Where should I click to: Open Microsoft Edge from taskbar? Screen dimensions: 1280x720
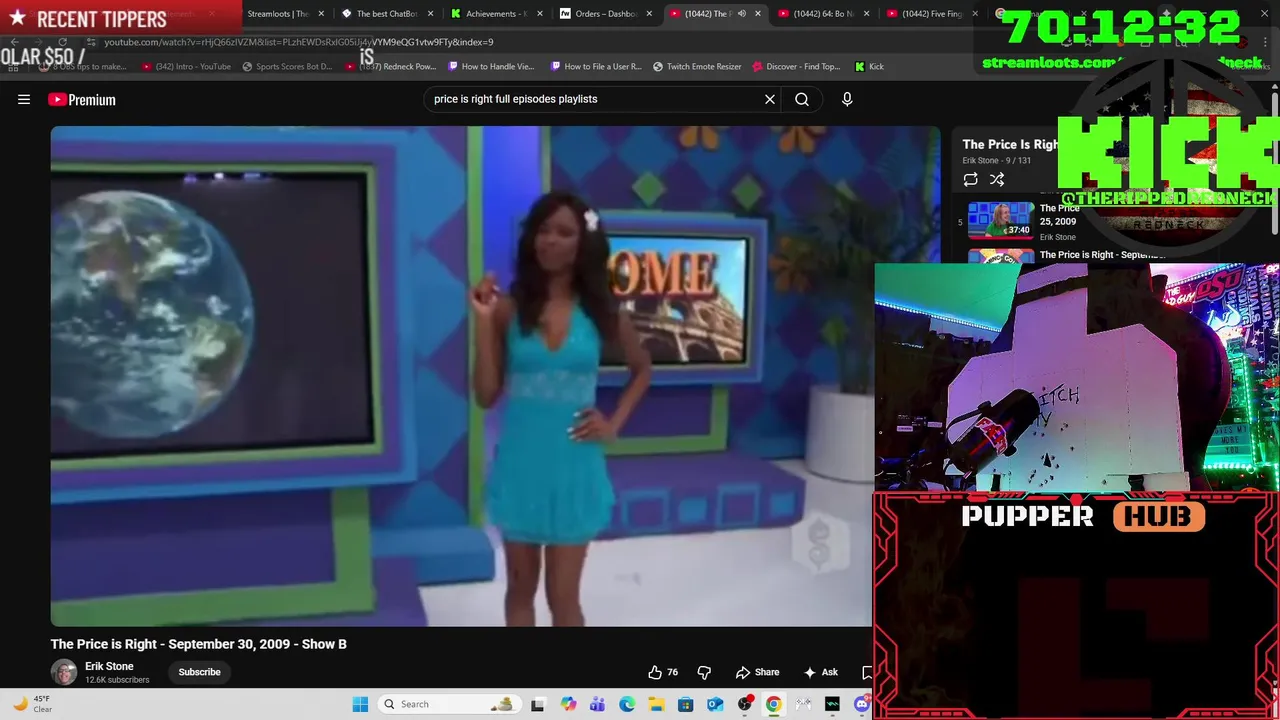(627, 704)
